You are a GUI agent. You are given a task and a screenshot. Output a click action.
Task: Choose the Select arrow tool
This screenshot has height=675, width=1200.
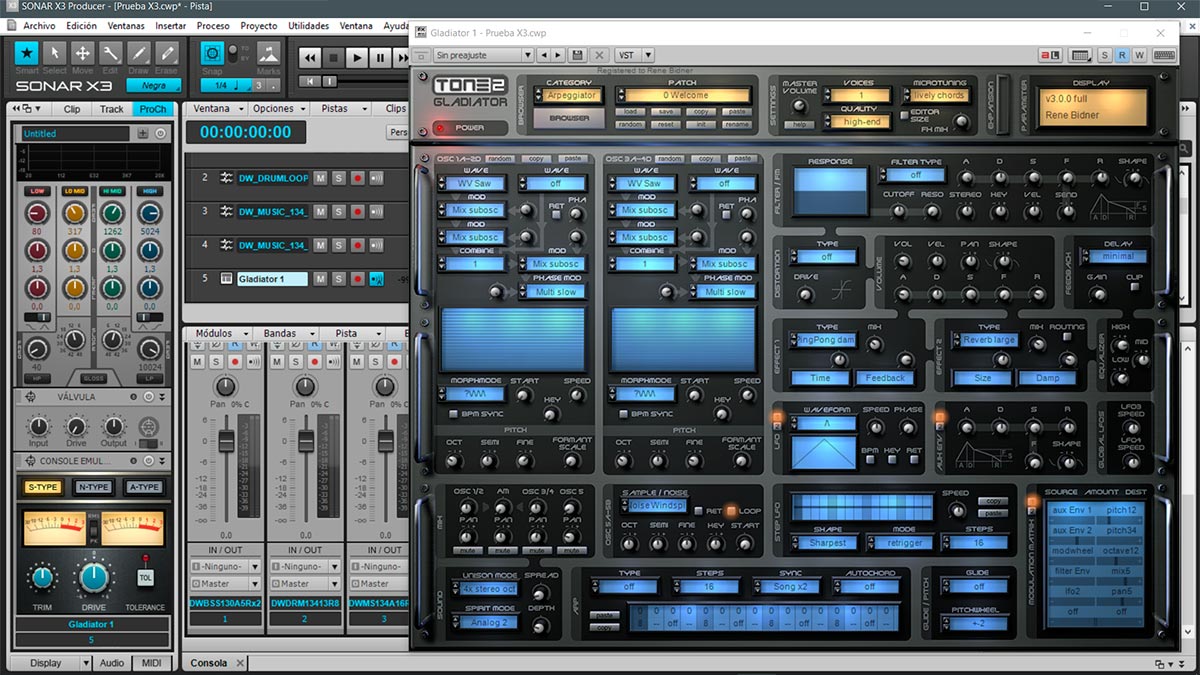click(x=55, y=54)
